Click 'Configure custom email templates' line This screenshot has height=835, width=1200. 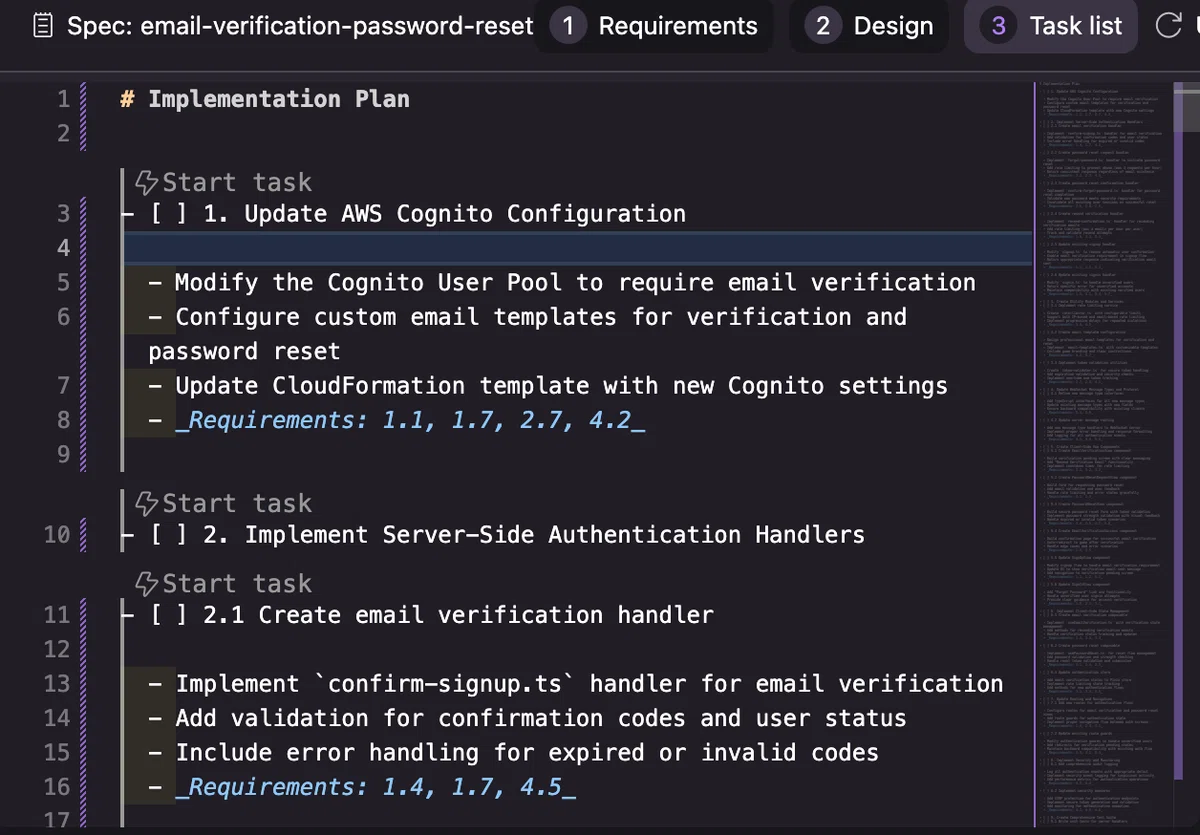coord(528,334)
